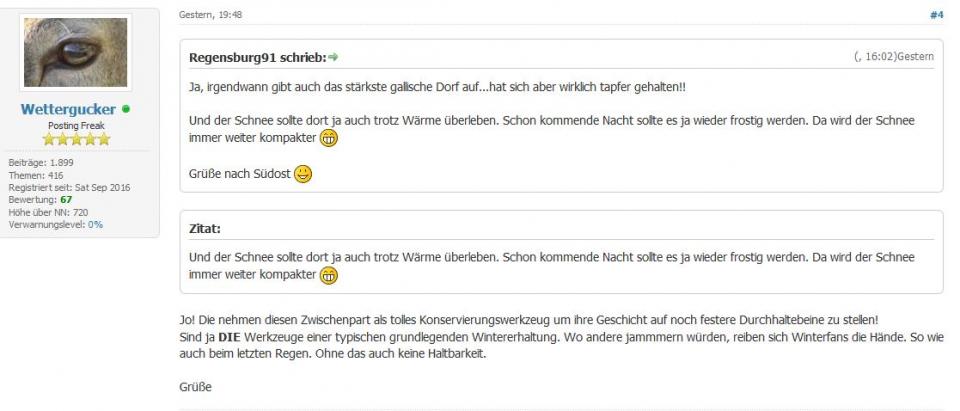The image size is (960, 411).
Task: Click the Grüße sign-off at post end
Action: (193, 385)
